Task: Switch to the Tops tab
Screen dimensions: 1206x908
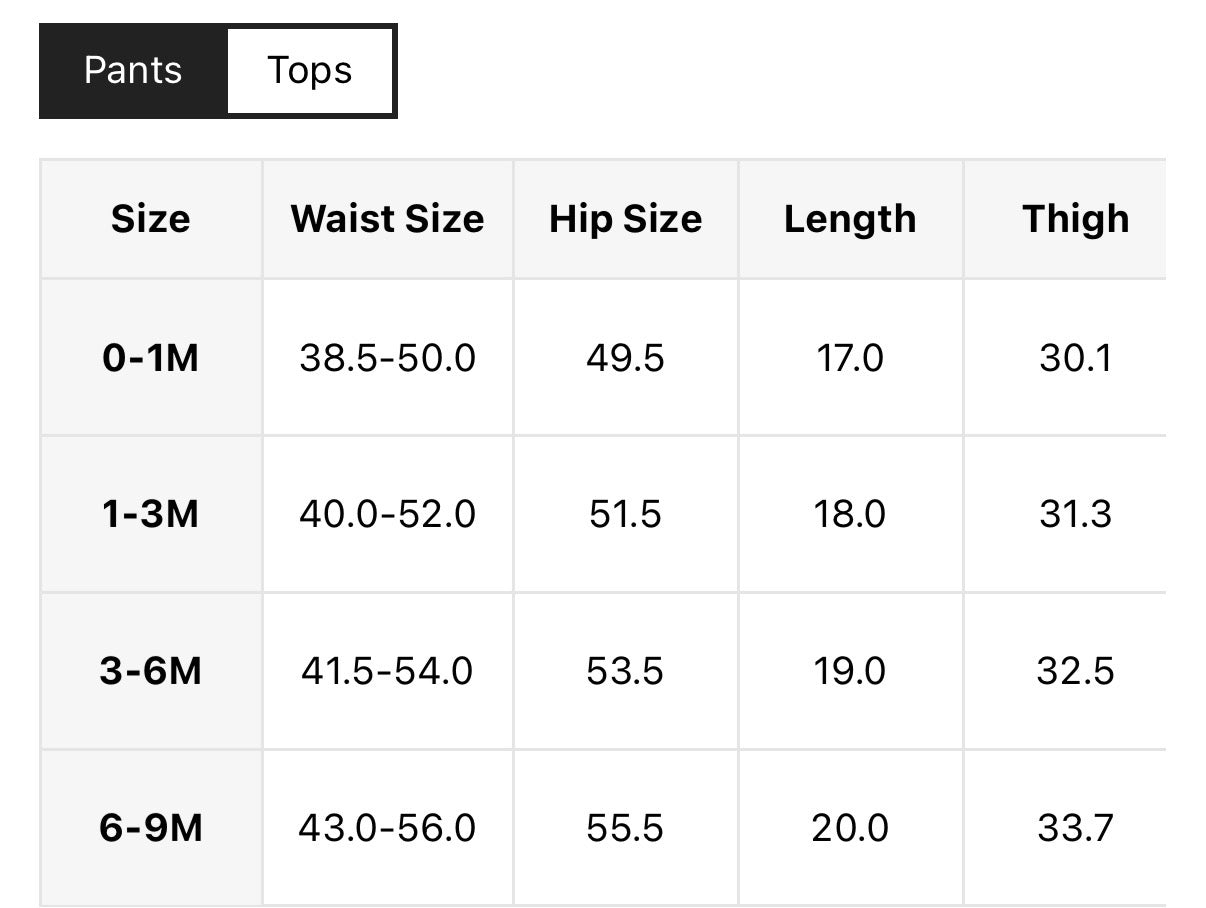Action: [309, 71]
